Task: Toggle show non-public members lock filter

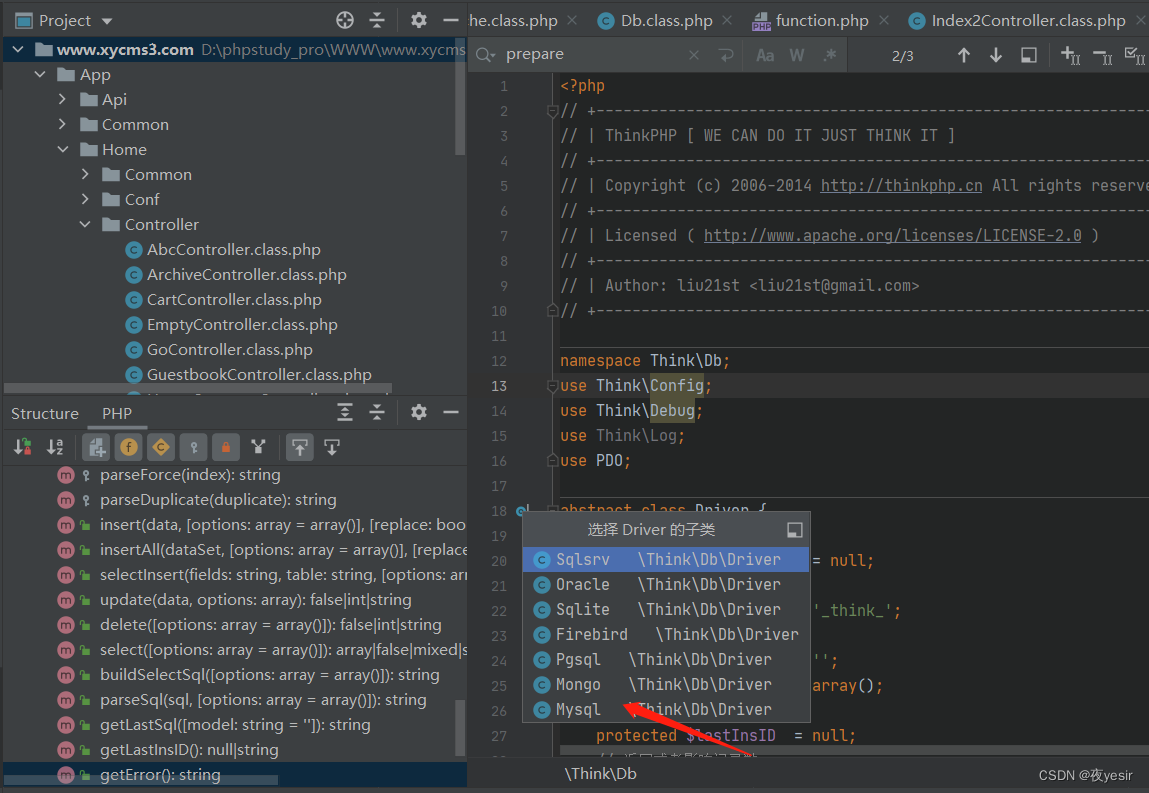Action: (x=226, y=447)
